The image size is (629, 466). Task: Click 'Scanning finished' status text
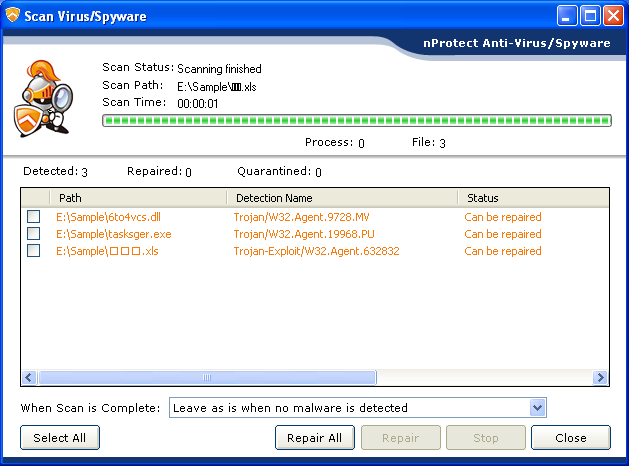[x=219, y=69]
